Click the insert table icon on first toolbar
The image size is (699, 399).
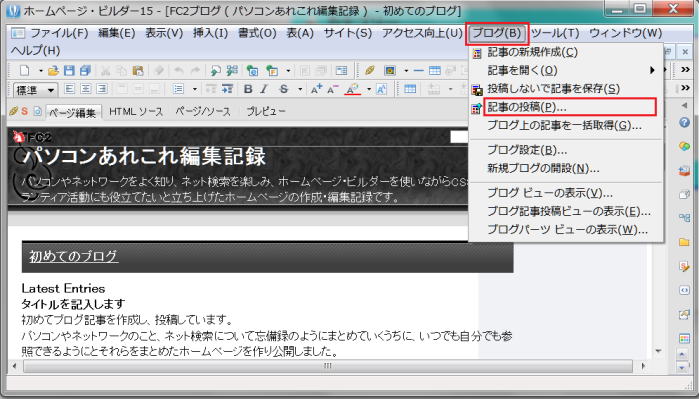(x=434, y=70)
